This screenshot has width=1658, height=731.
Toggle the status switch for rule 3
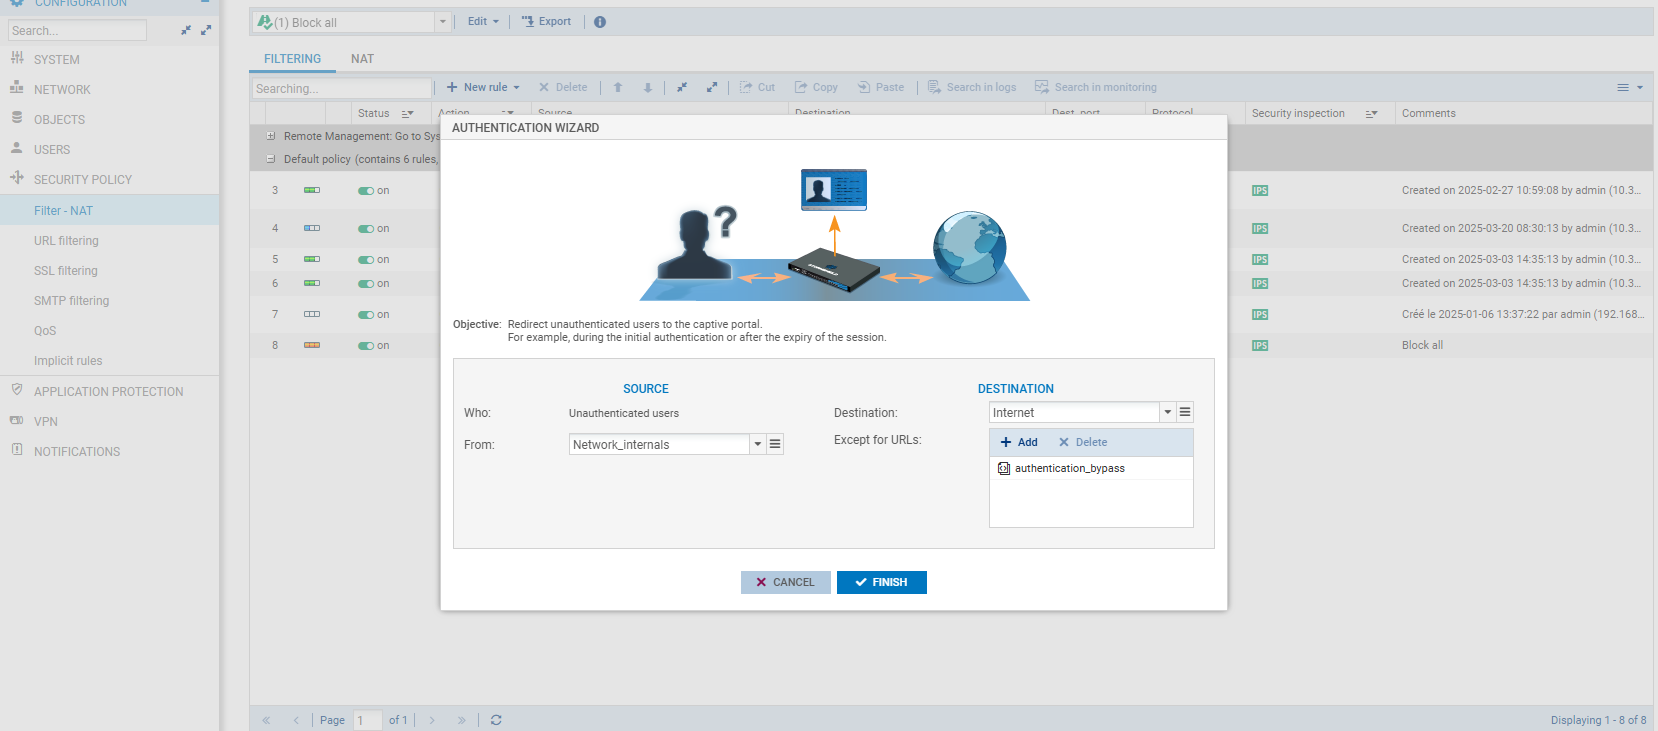tap(366, 191)
